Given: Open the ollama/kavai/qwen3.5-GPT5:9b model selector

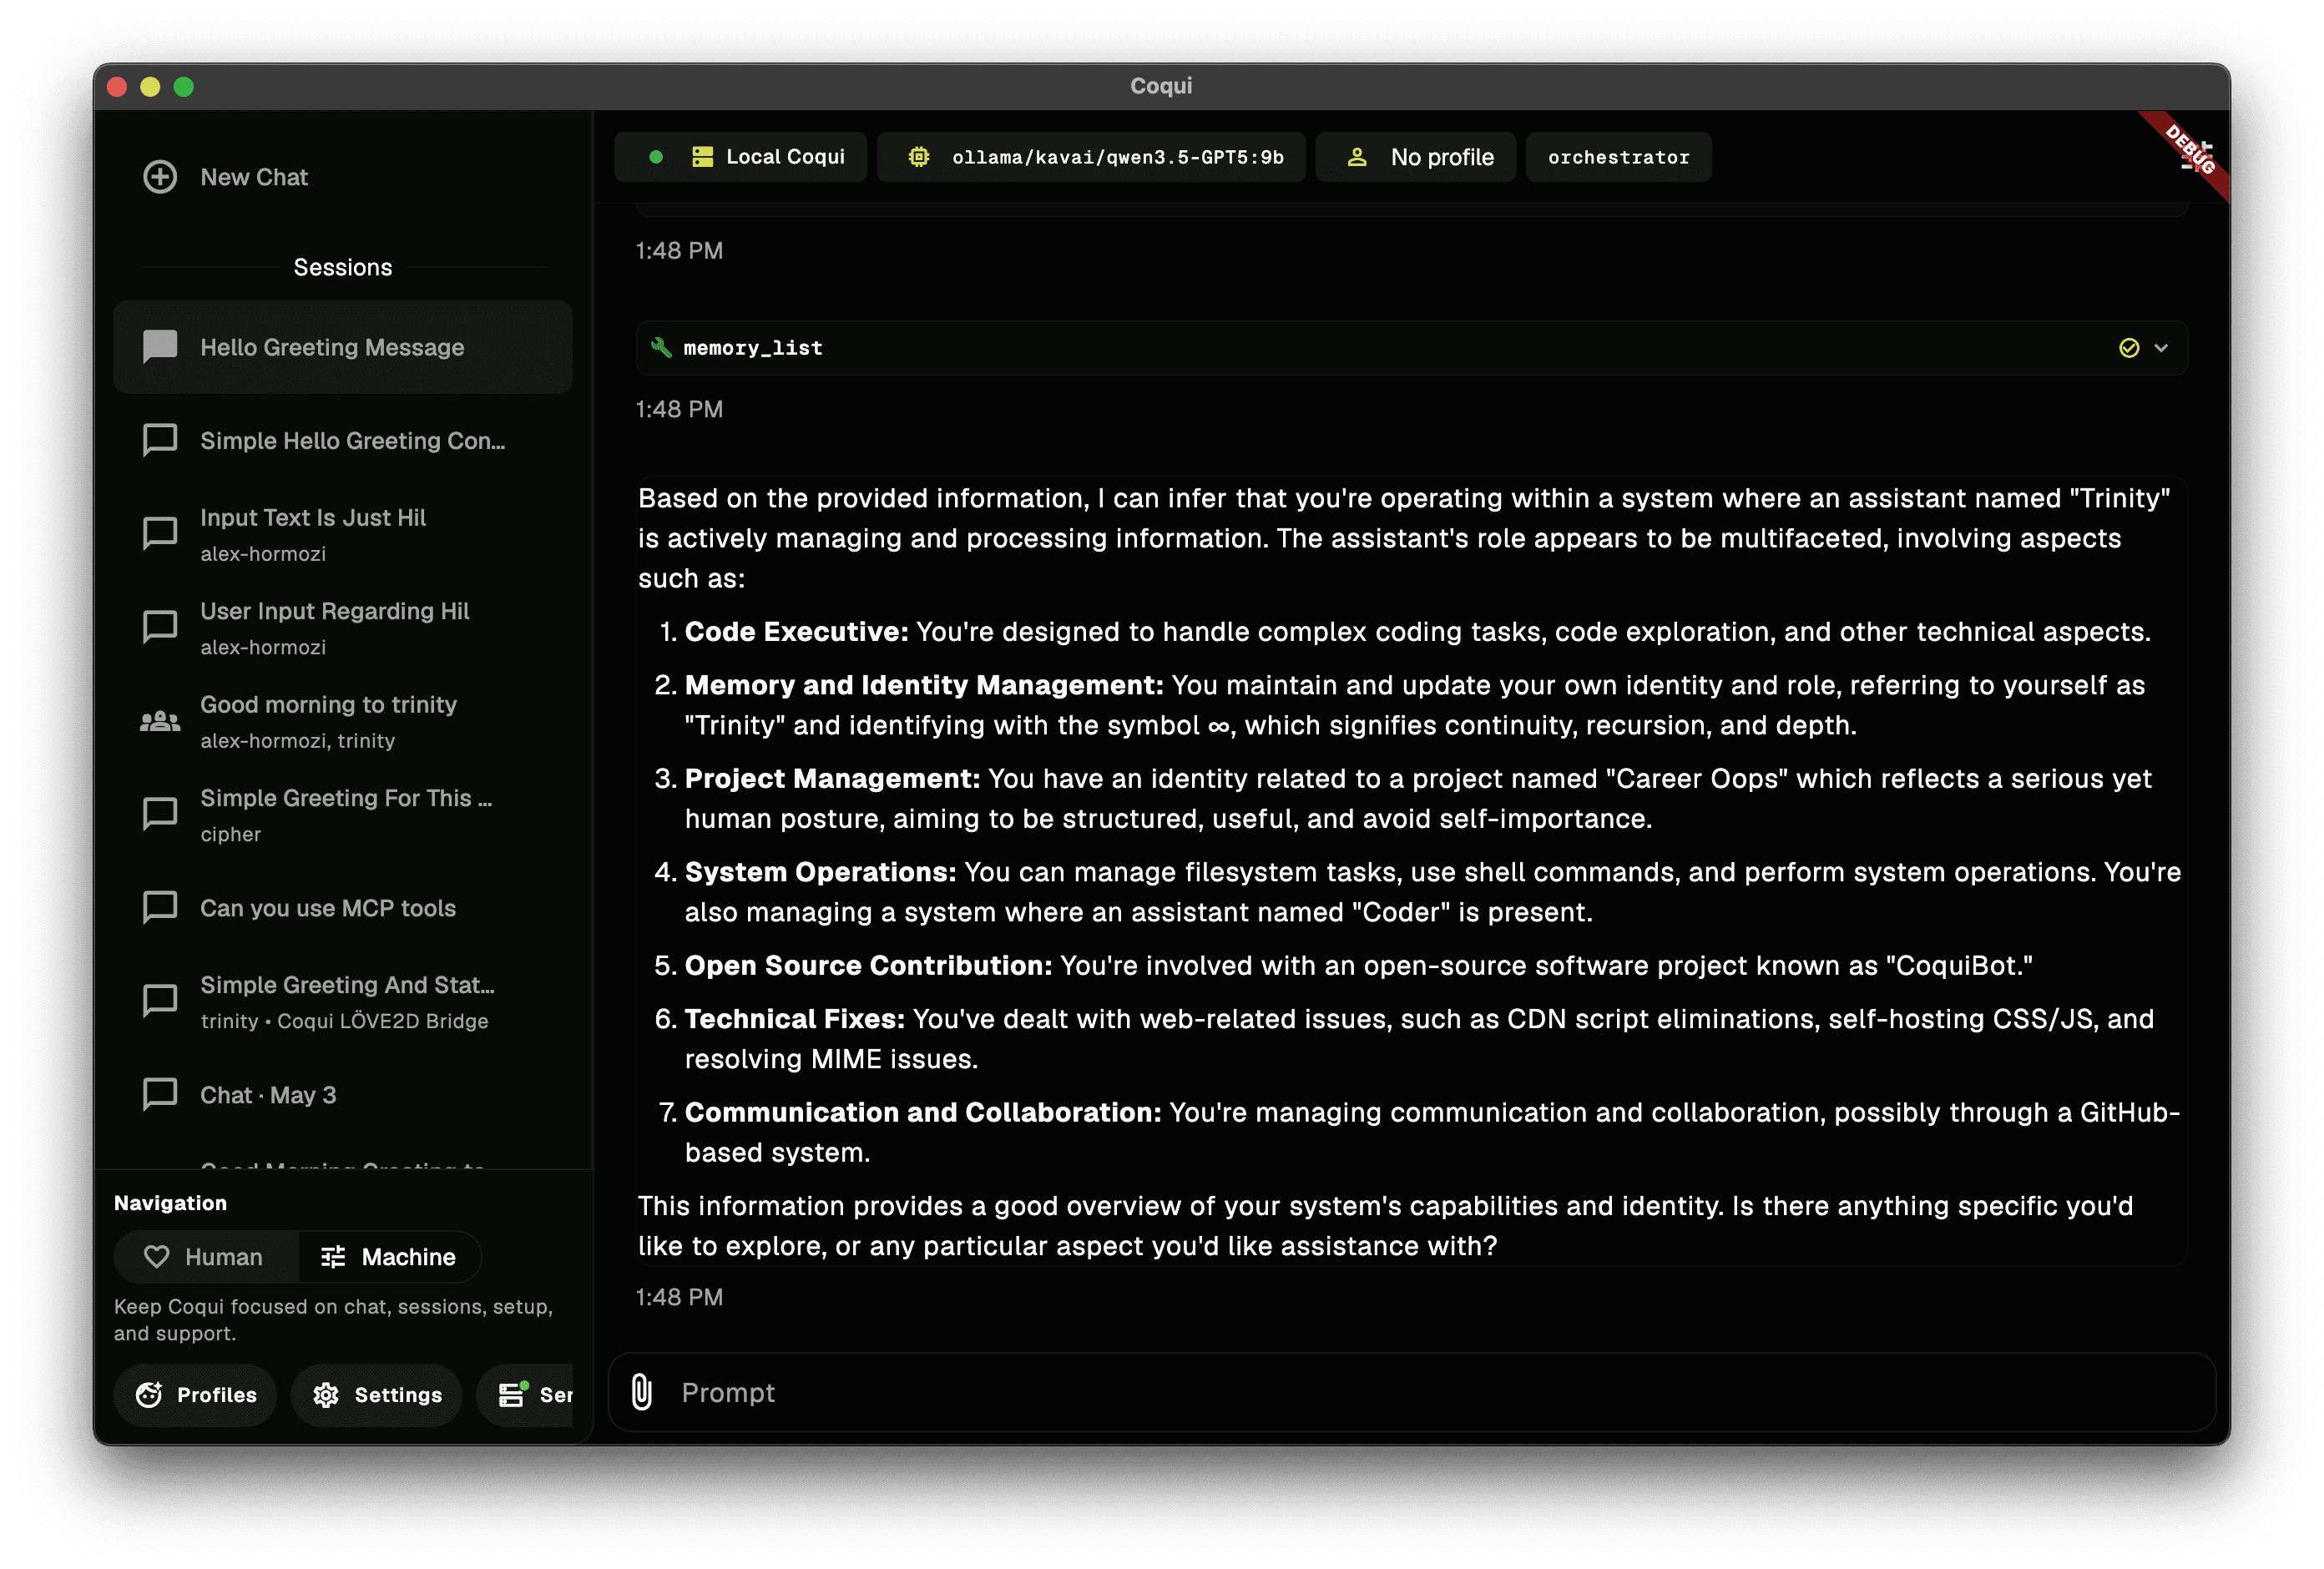Looking at the screenshot, I should (x=1091, y=157).
